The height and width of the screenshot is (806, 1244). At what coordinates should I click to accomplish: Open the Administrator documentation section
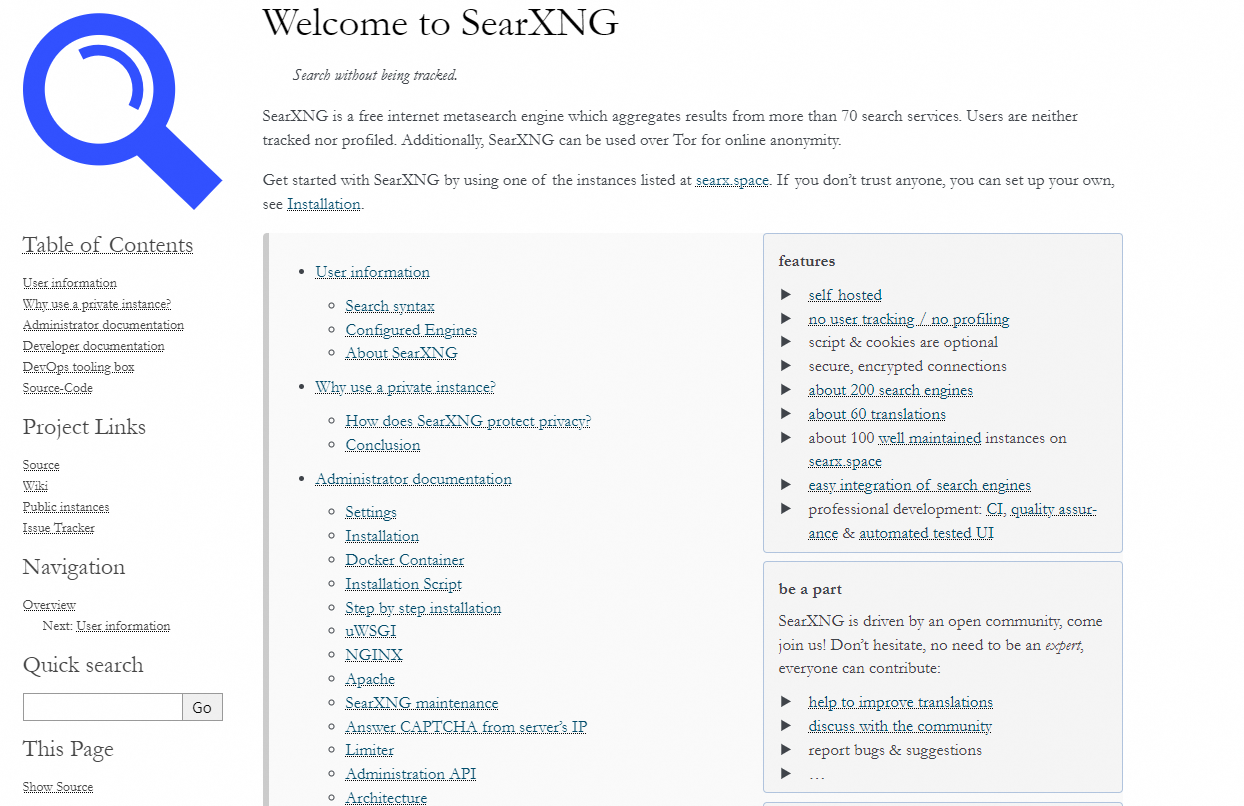pos(413,478)
